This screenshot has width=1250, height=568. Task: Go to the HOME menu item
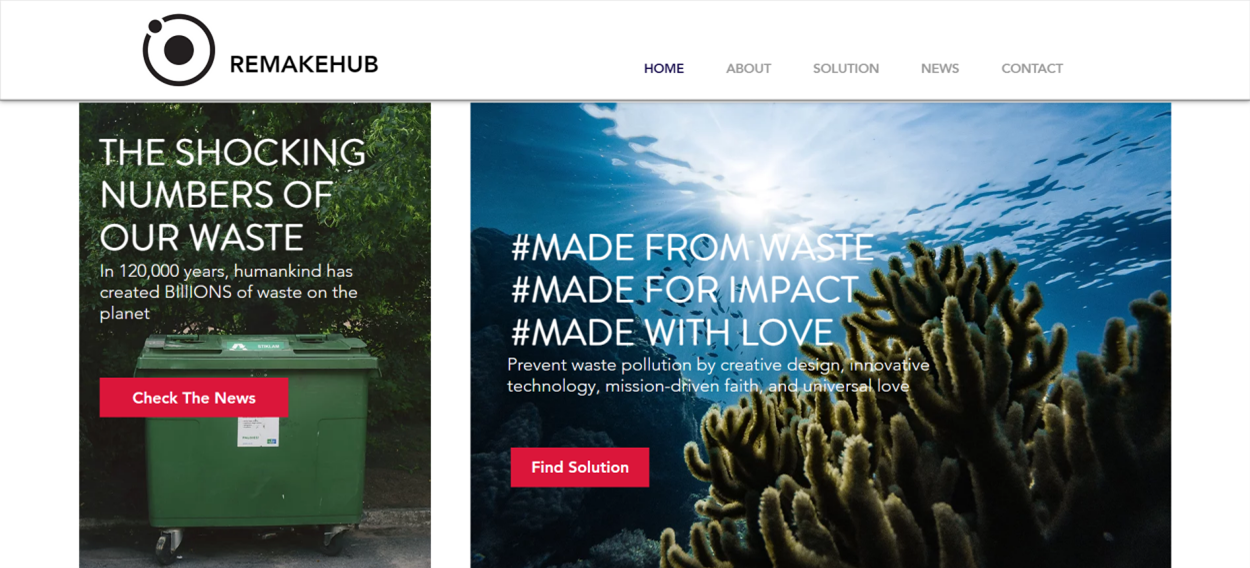pyautogui.click(x=664, y=68)
